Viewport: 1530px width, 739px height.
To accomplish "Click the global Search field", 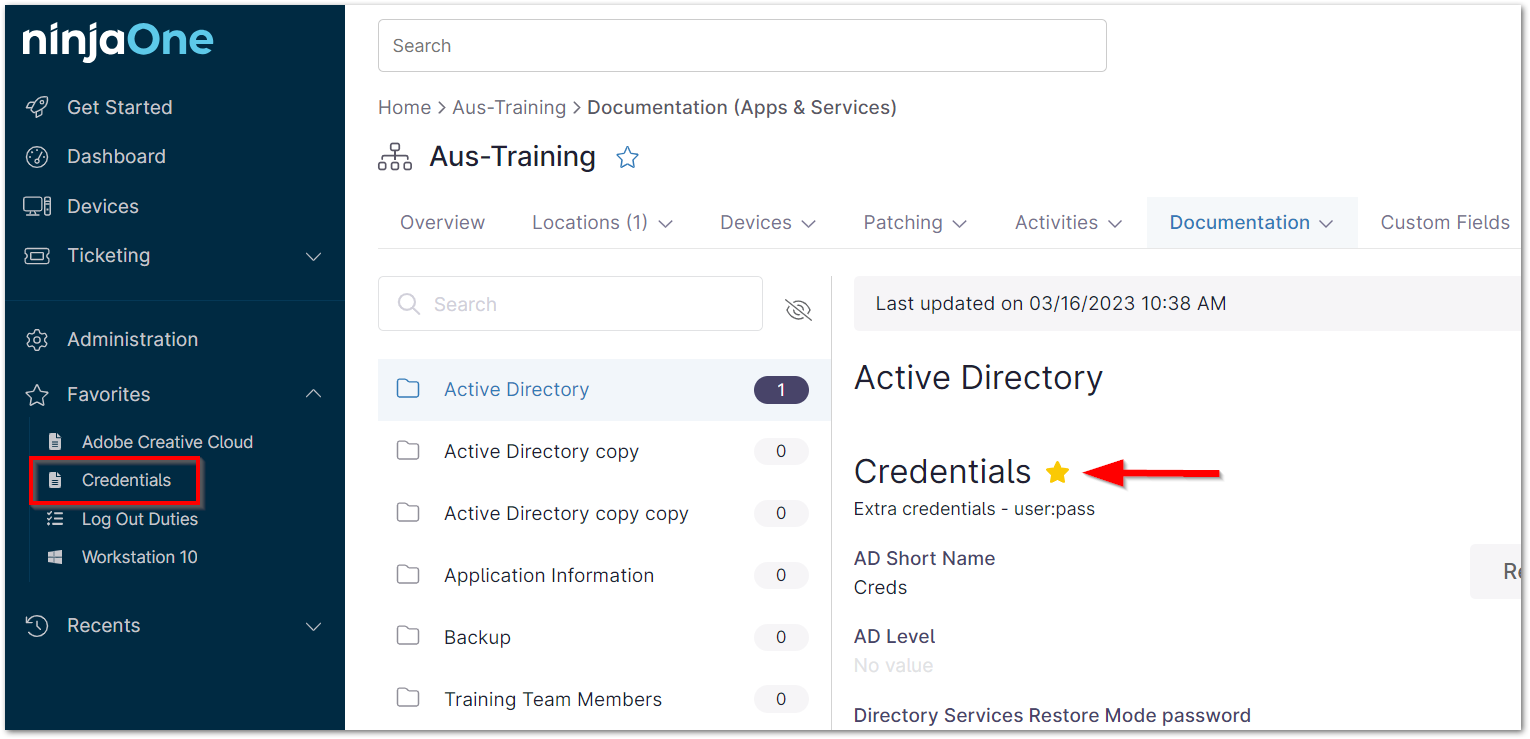I will click(741, 46).
